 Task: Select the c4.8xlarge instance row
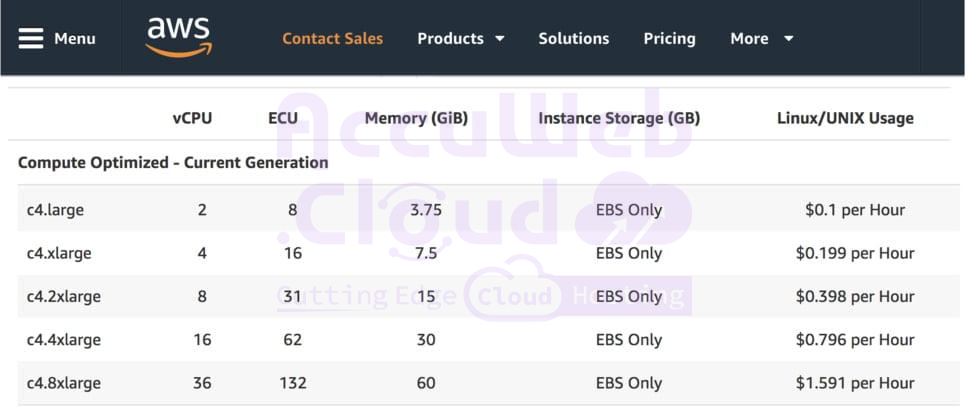(x=64, y=383)
